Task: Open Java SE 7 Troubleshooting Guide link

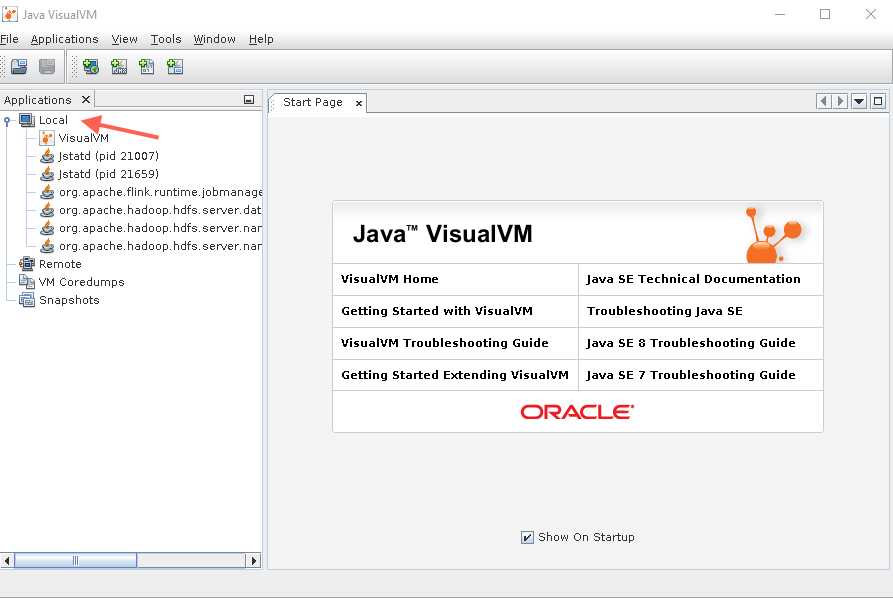Action: point(691,375)
